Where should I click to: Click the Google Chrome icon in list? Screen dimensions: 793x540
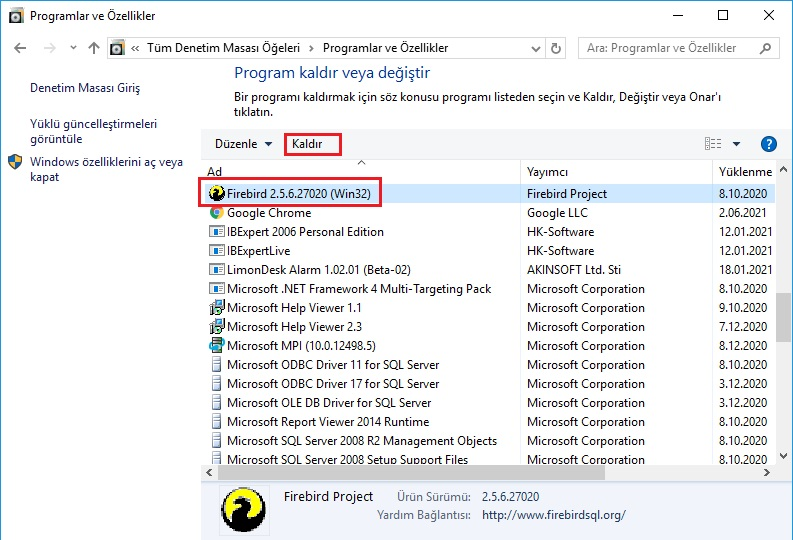point(216,212)
